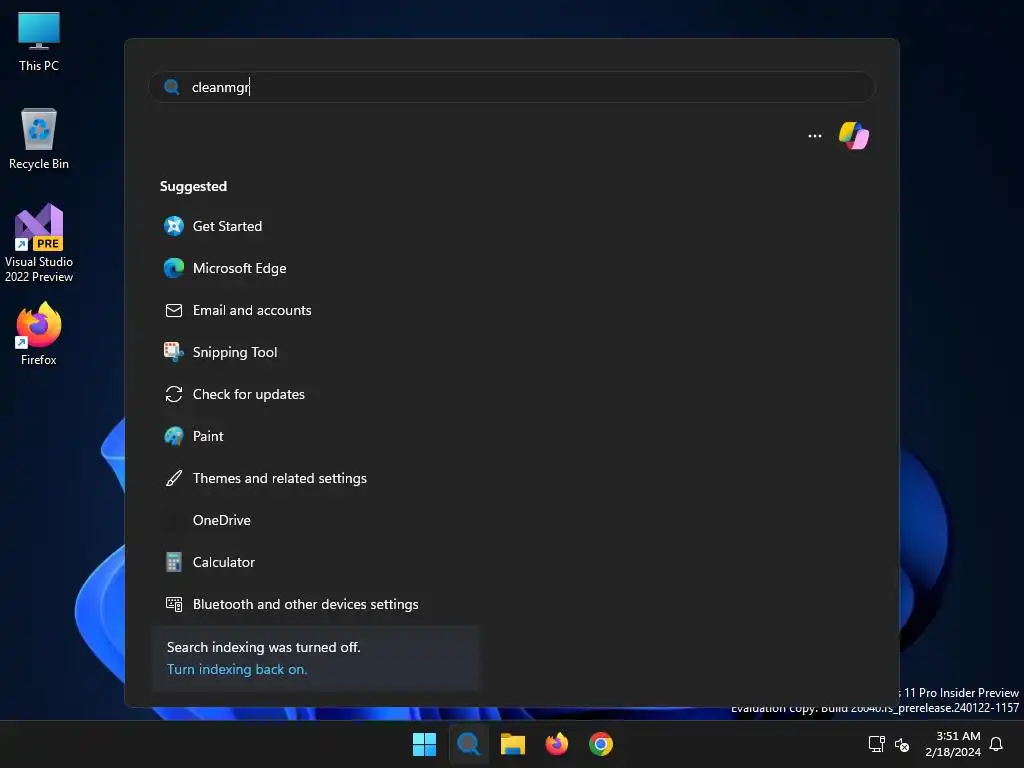
Task: Click the Get Started app icon
Action: pos(174,226)
